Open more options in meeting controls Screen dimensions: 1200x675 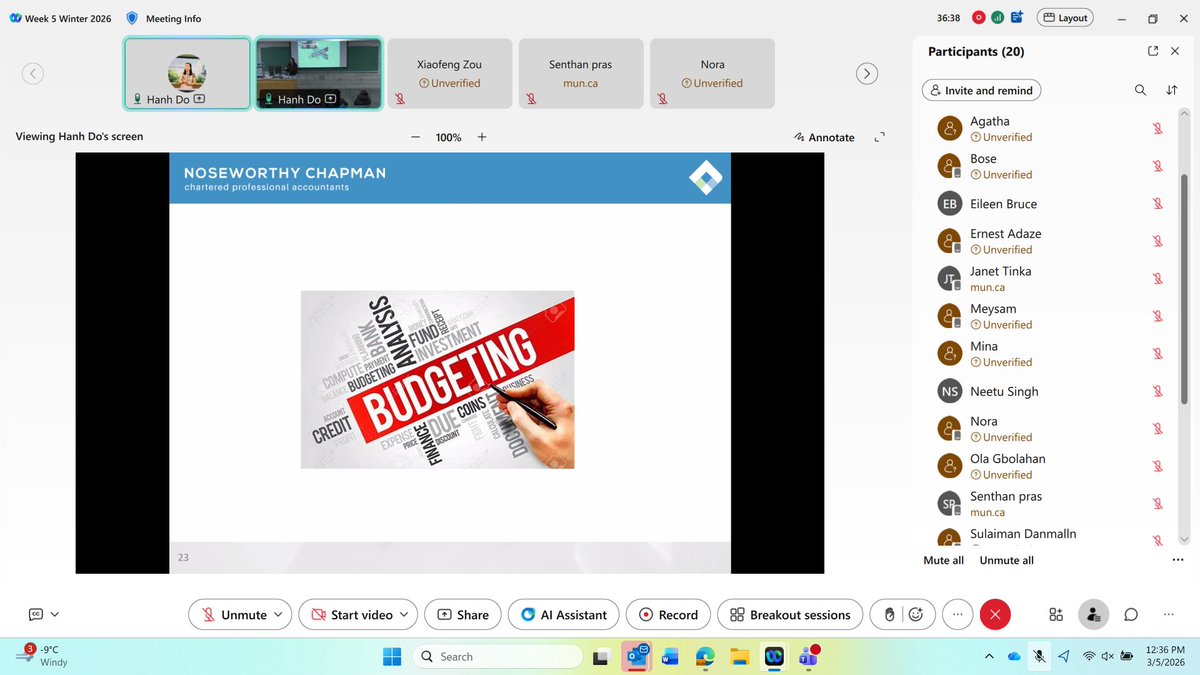[x=958, y=615]
